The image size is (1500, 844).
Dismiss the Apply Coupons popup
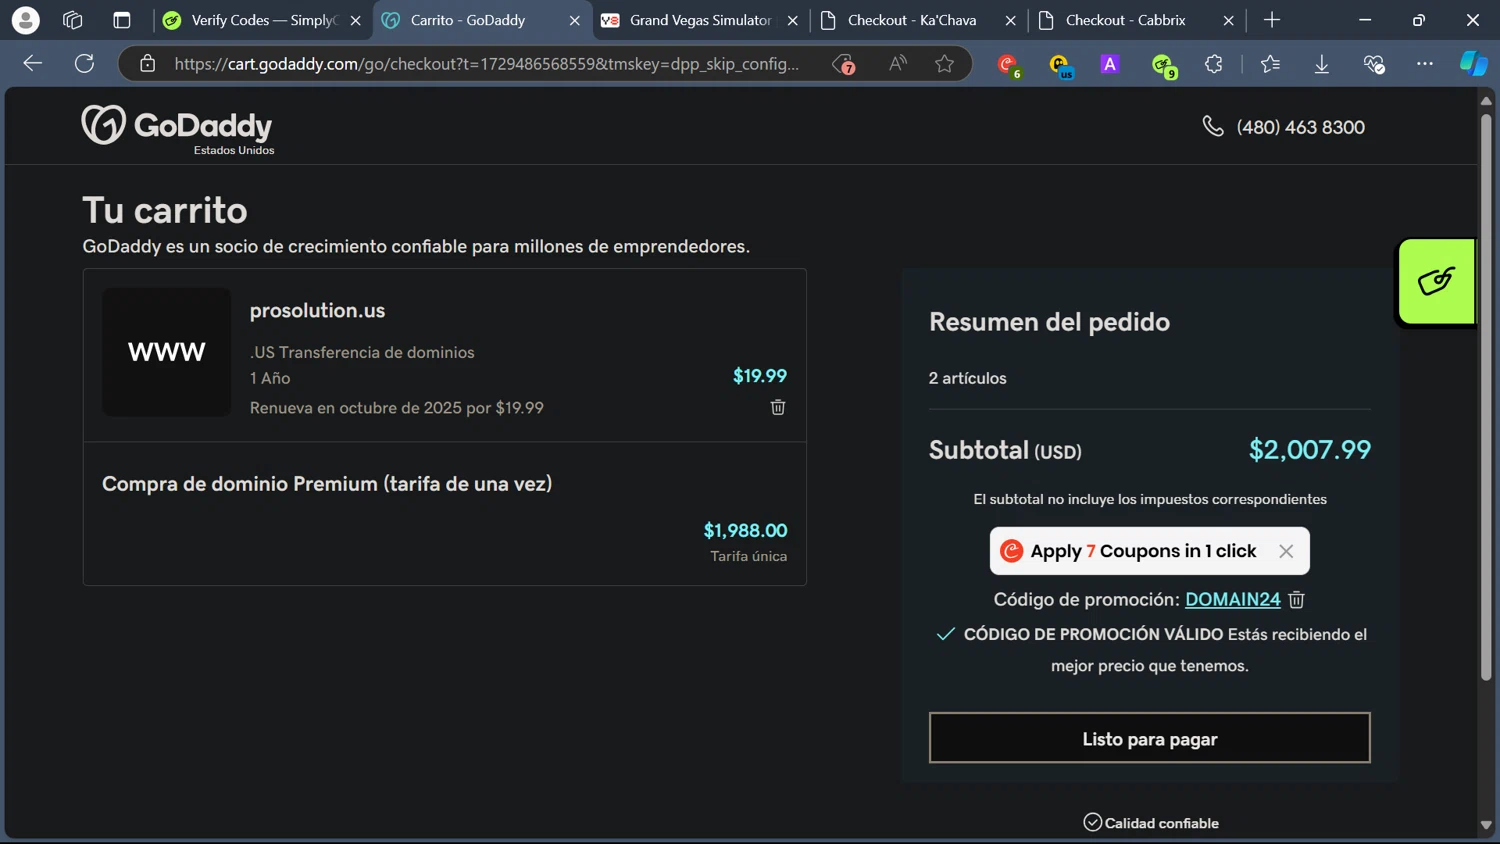pos(1286,551)
